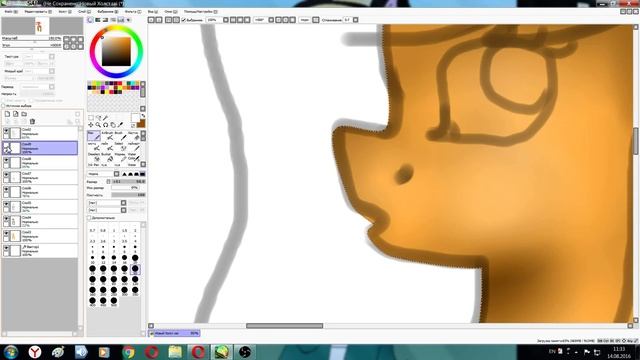Click the foreground color swatch

[x=135, y=118]
